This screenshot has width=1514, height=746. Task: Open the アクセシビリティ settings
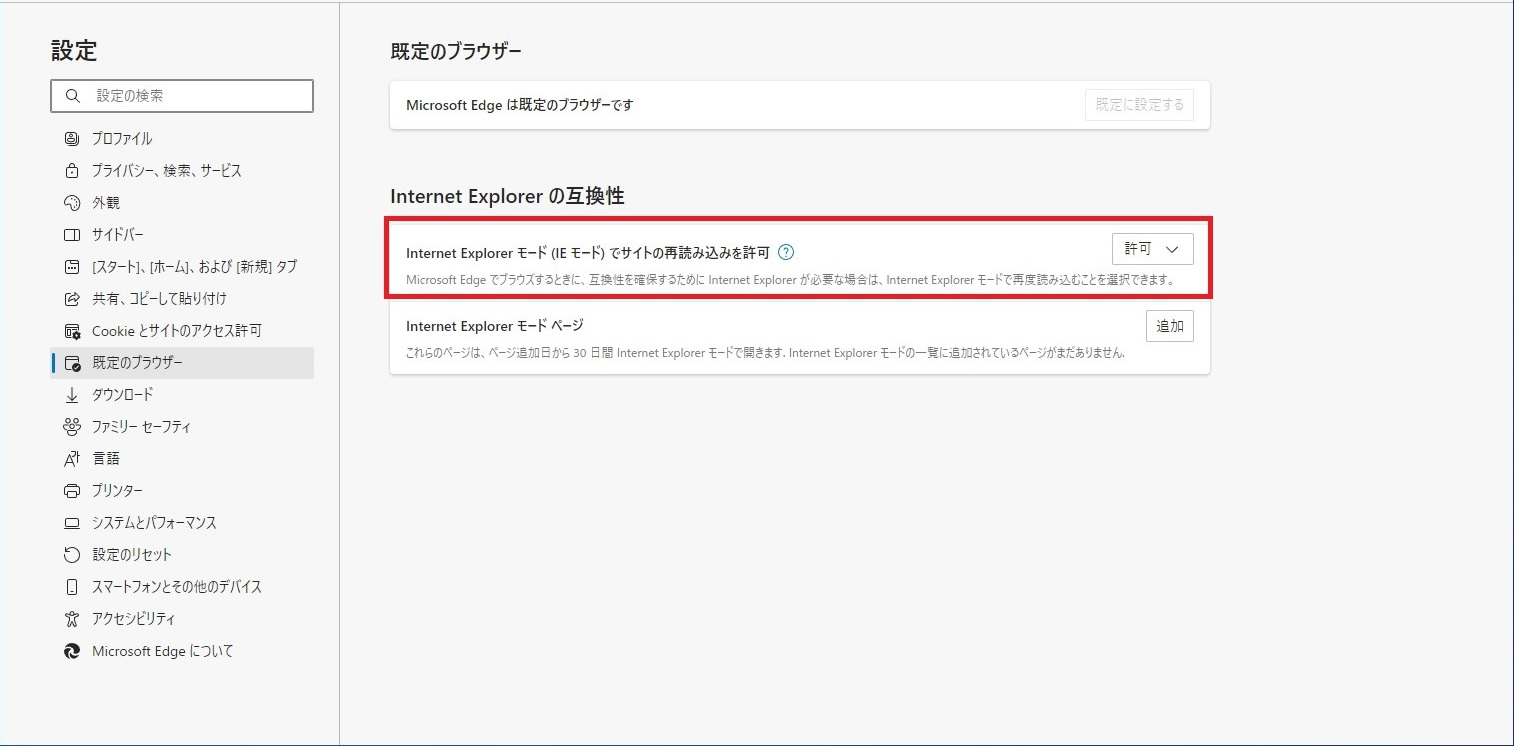click(x=182, y=619)
